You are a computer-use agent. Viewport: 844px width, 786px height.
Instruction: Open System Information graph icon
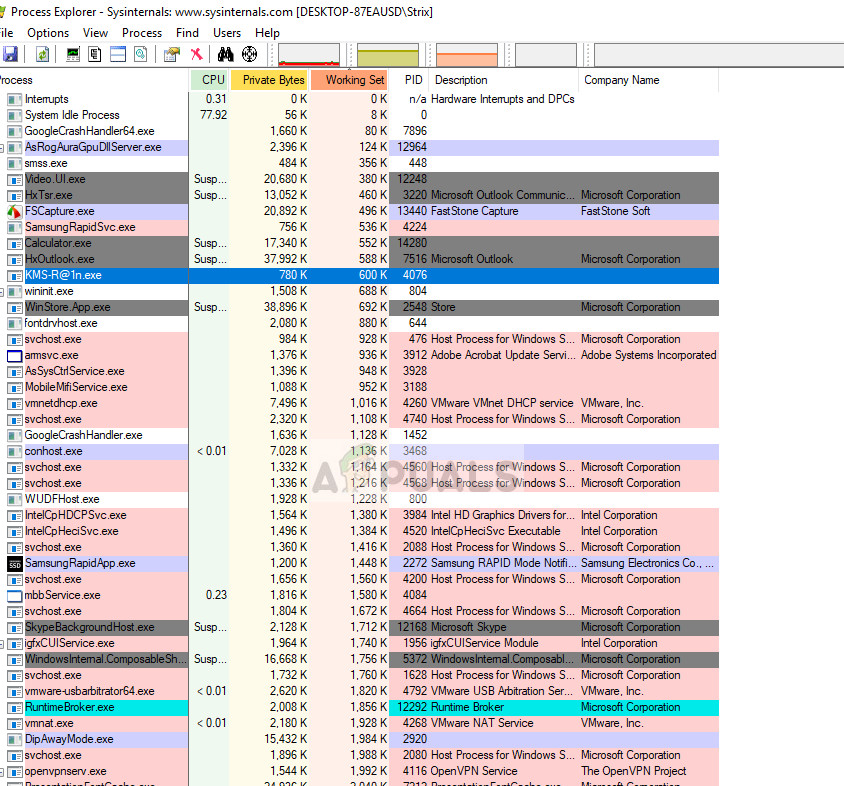point(71,54)
